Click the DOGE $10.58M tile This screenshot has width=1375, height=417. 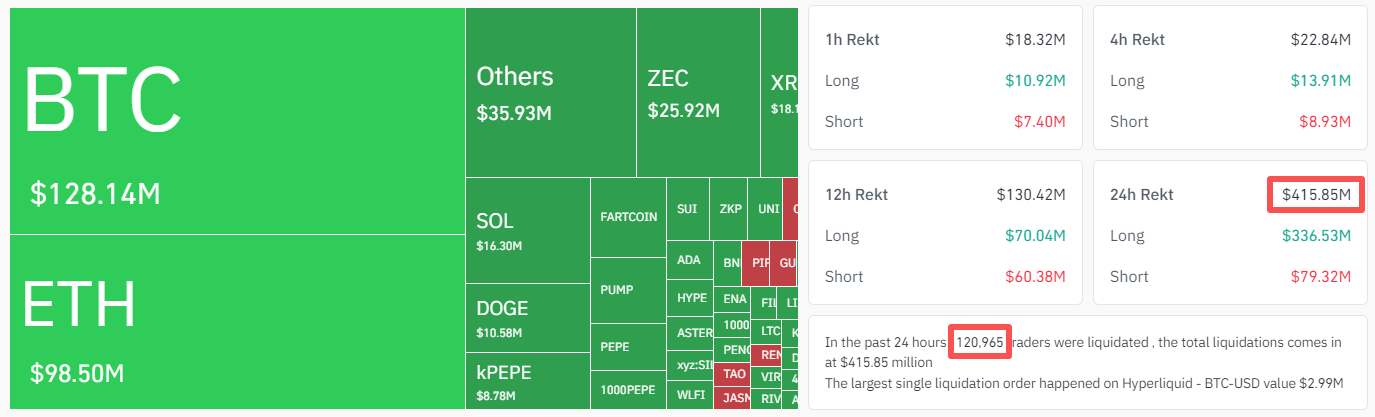[x=527, y=317]
